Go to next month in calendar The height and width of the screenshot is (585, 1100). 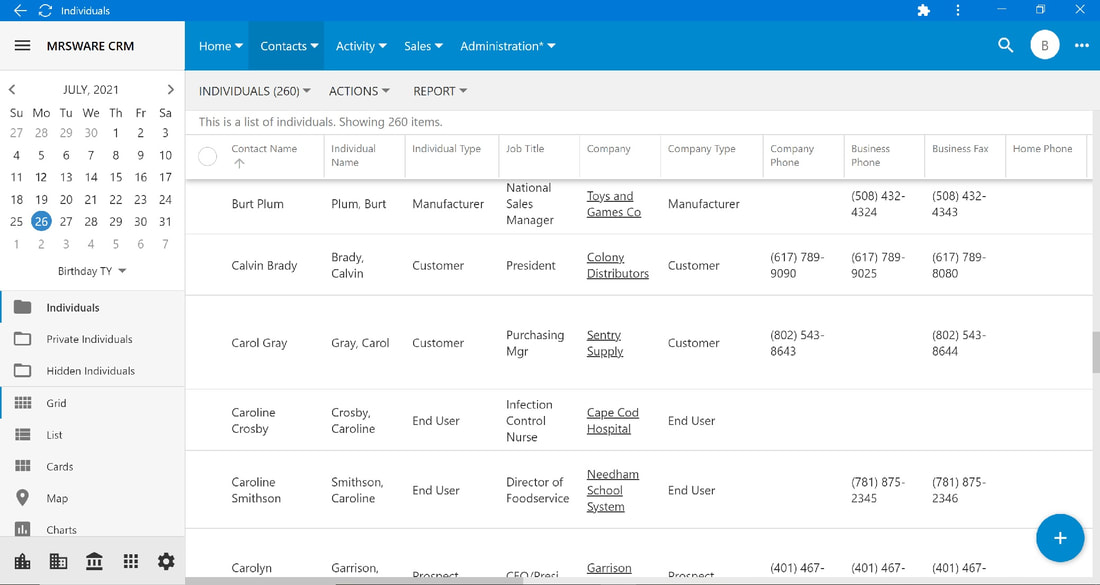pos(170,89)
